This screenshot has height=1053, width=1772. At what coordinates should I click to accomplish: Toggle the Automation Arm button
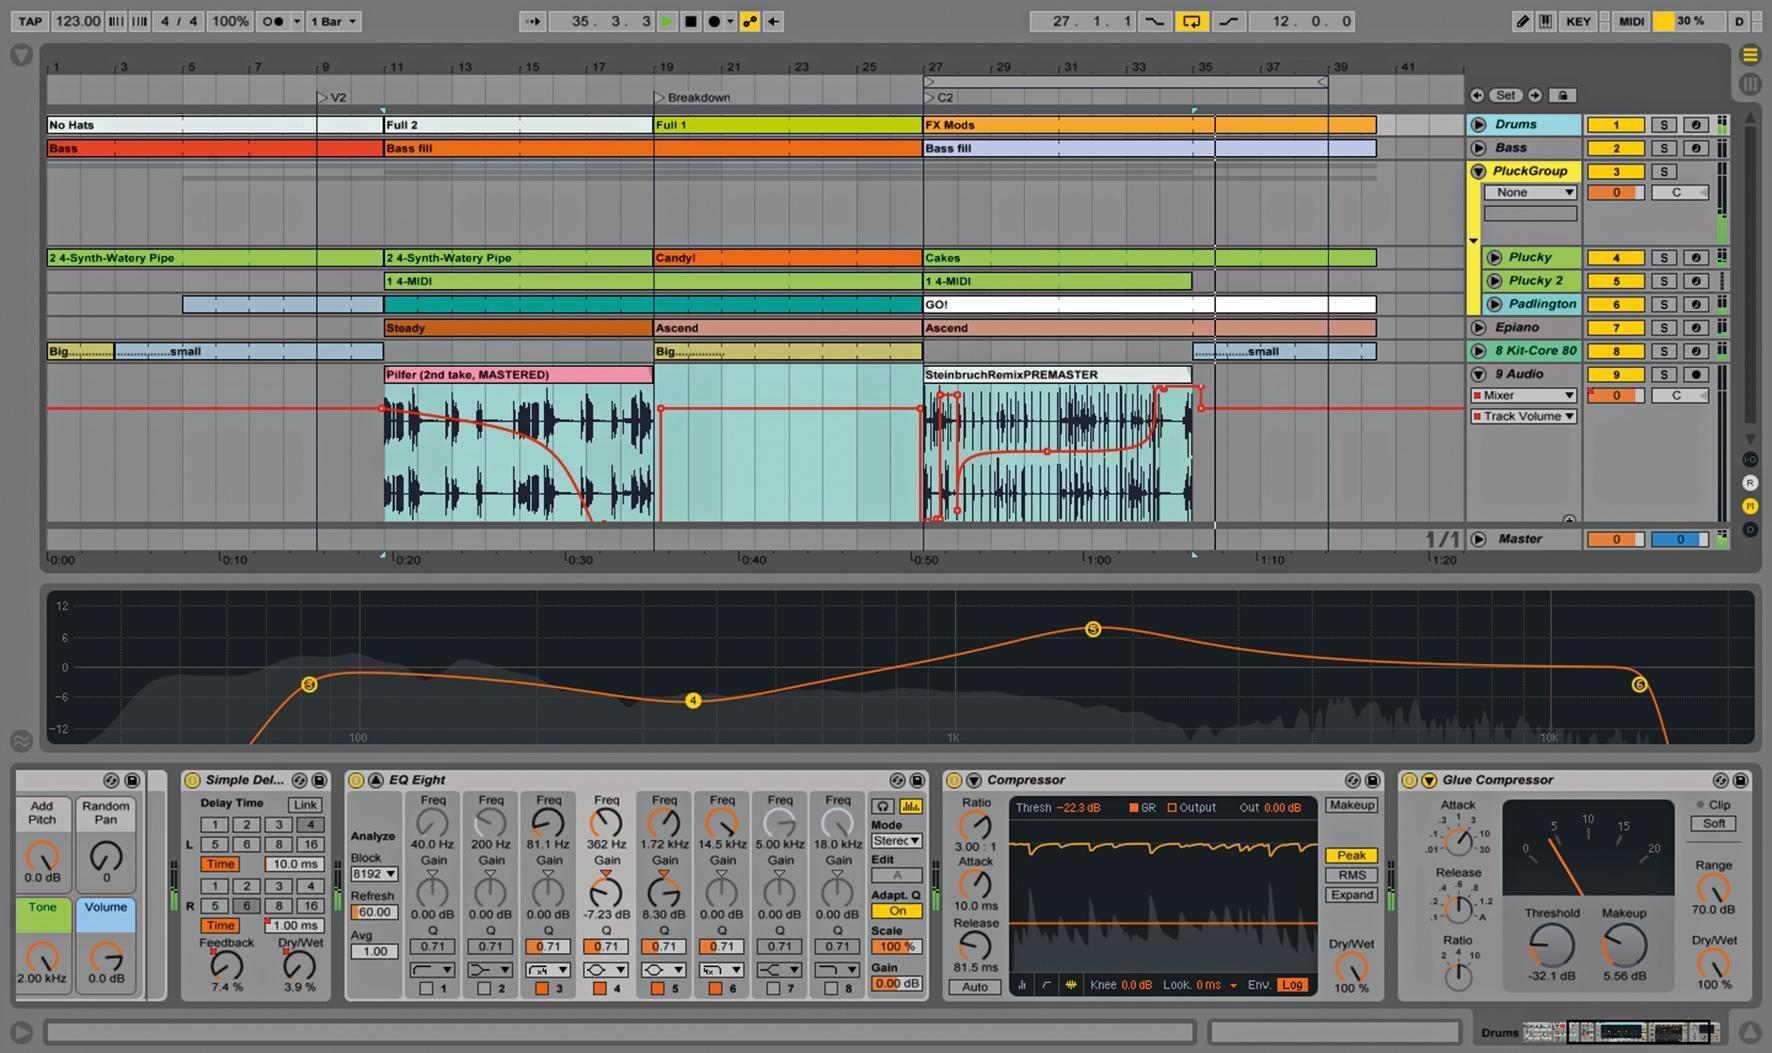[749, 21]
